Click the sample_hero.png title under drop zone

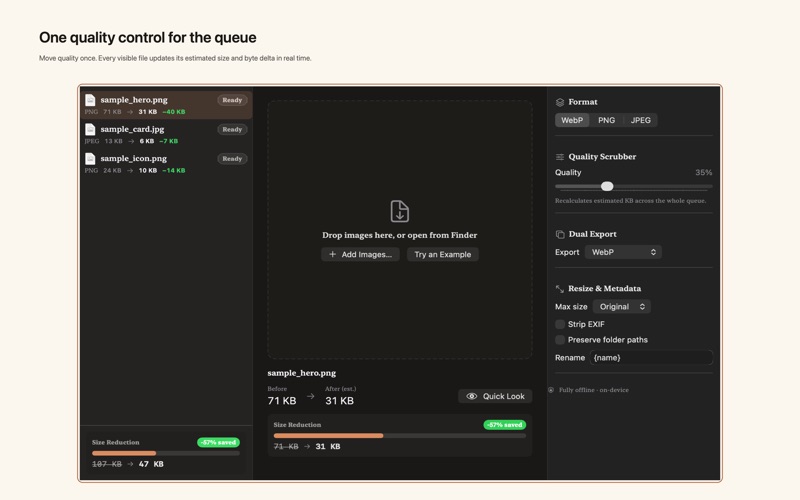point(302,373)
